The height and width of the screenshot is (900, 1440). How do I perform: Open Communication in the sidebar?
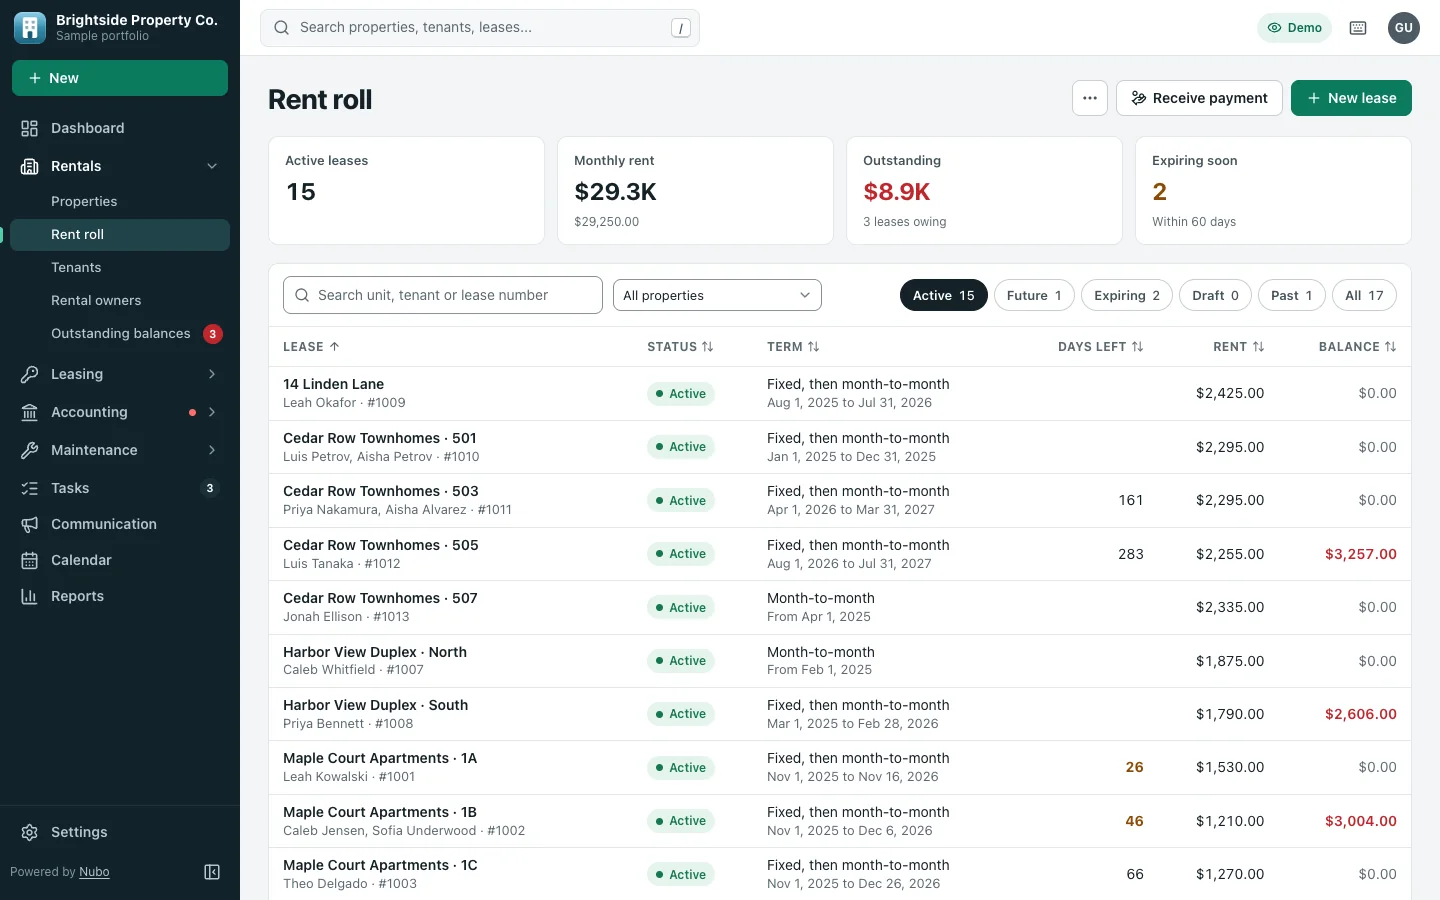pos(120,524)
